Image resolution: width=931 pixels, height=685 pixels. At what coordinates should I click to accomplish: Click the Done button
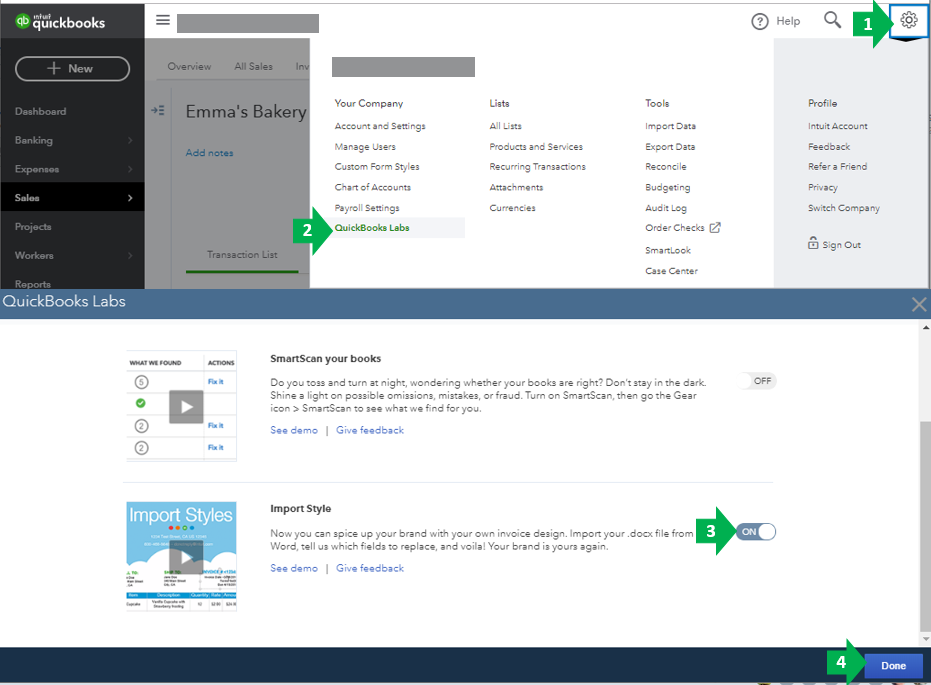[893, 665]
